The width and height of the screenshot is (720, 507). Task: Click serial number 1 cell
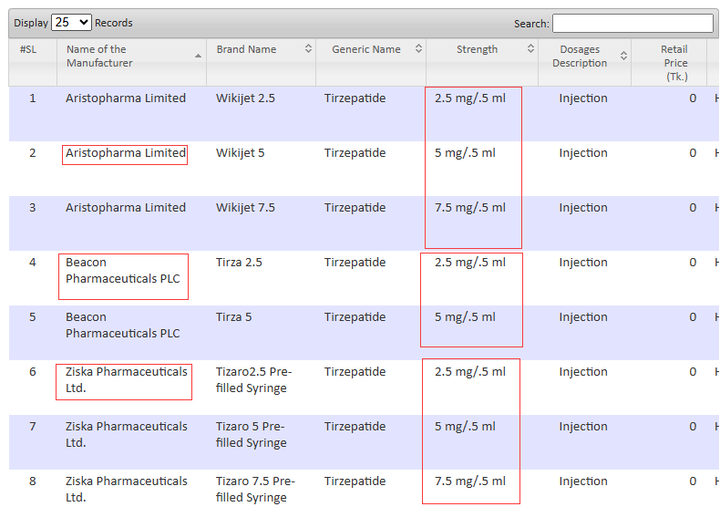(33, 98)
